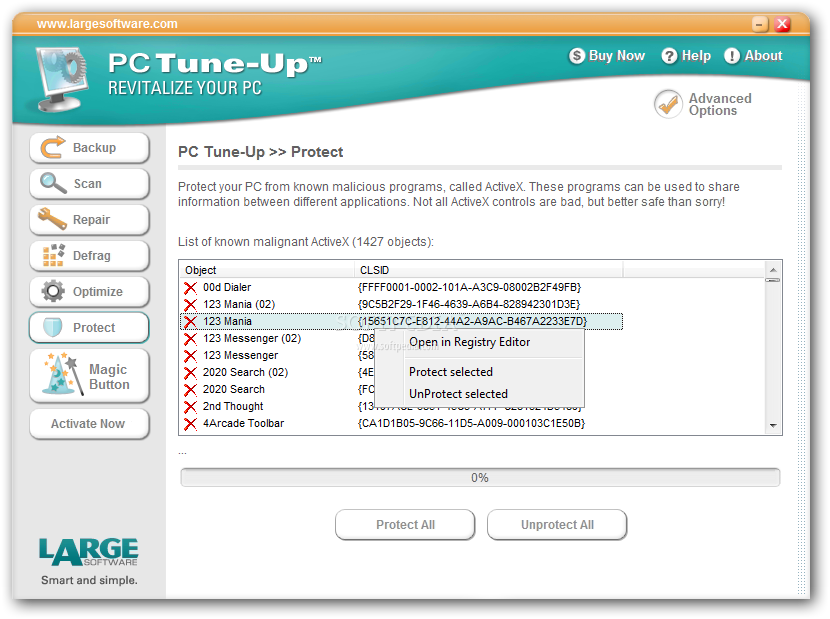Click the Unprotect All button
Screen dimensions: 830x619
click(x=557, y=525)
